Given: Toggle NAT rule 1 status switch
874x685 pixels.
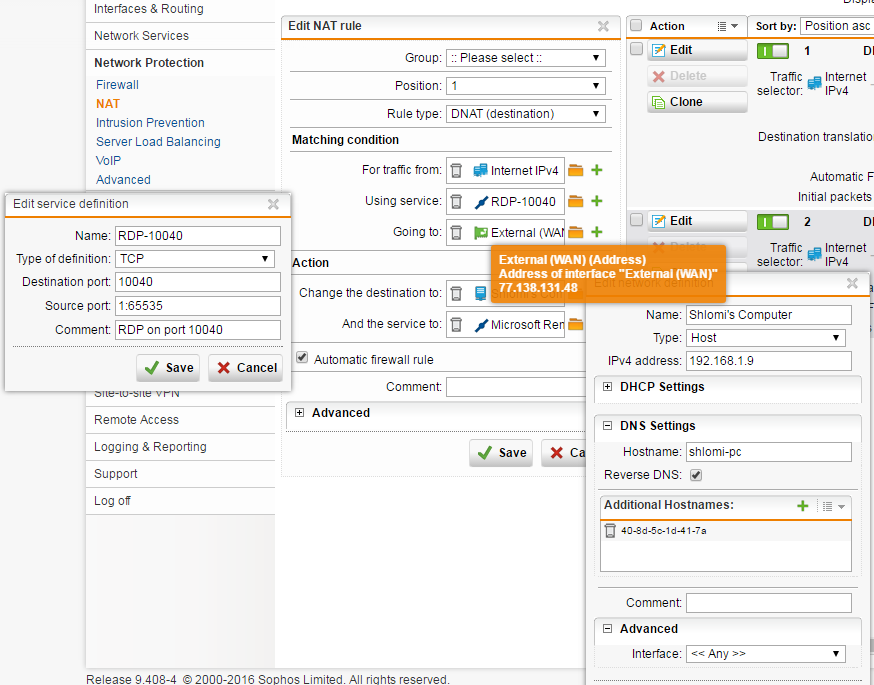Looking at the screenshot, I should 773,51.
